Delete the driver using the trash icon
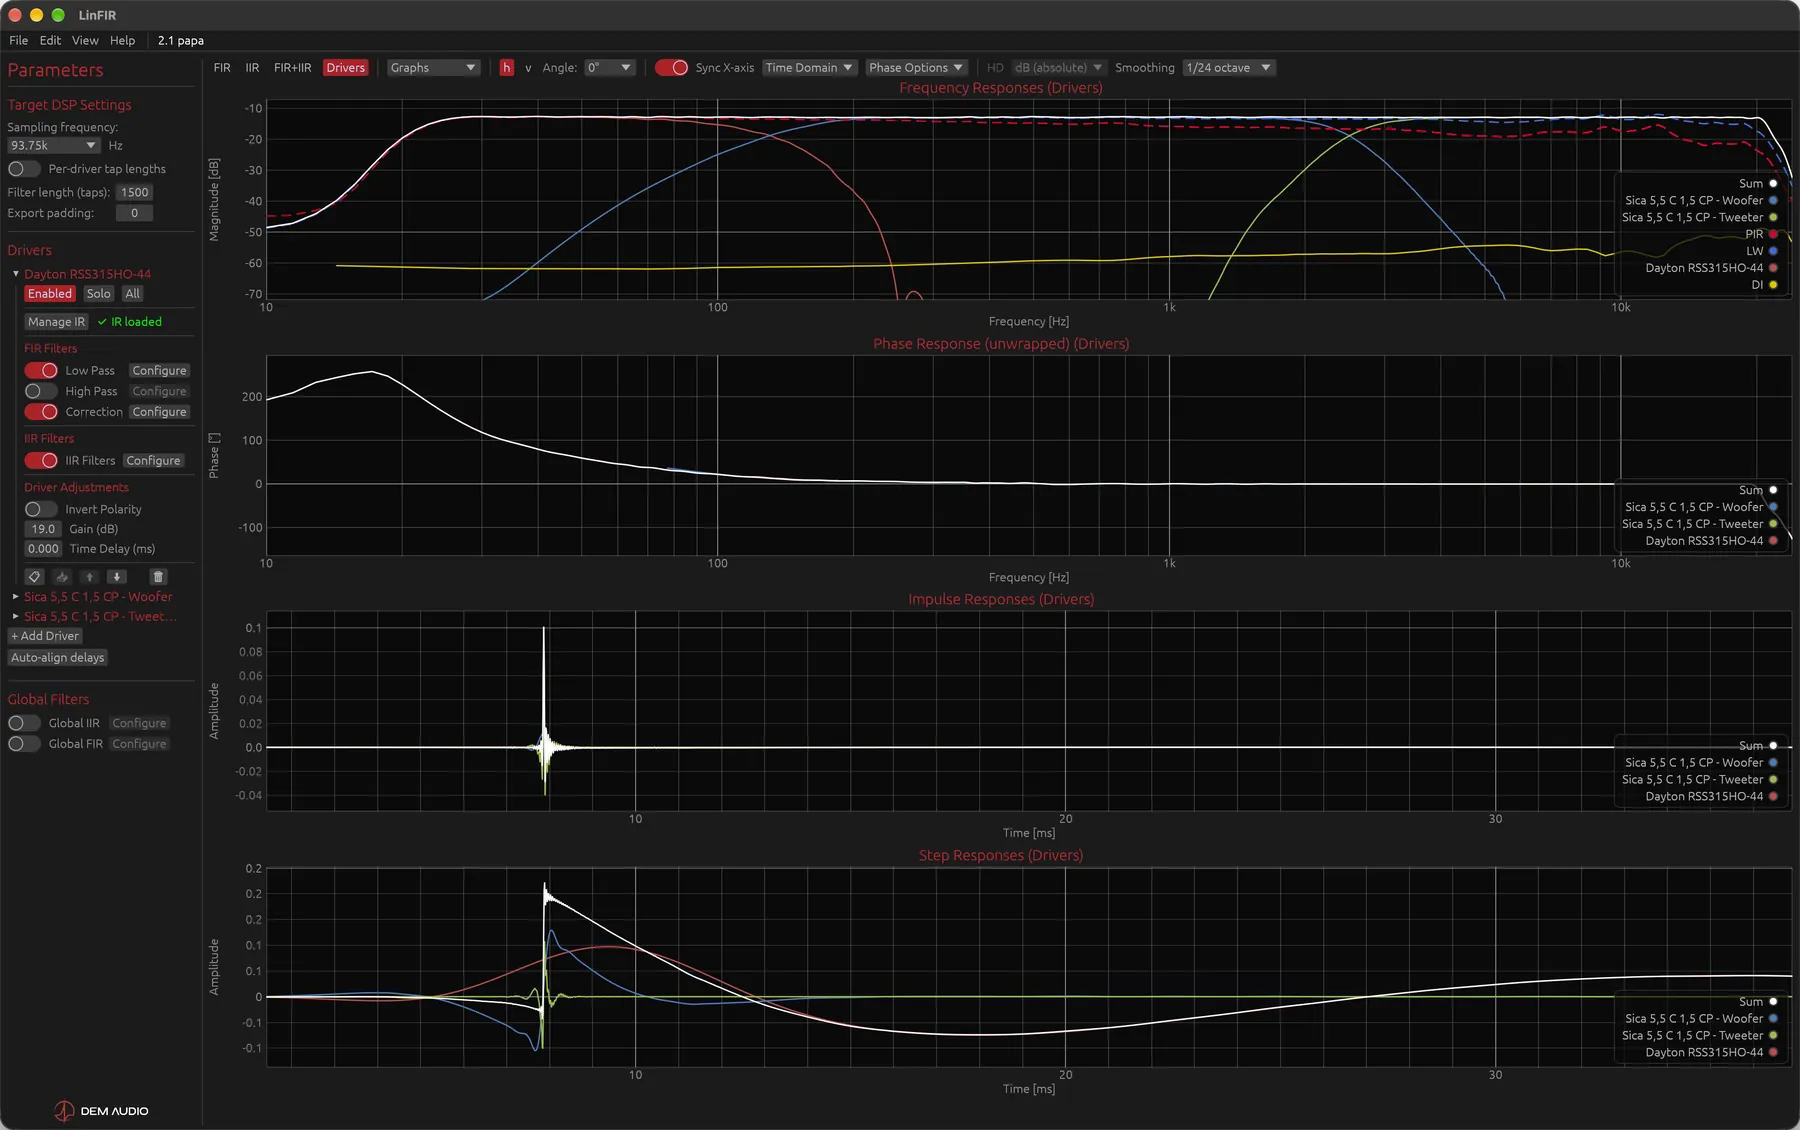This screenshot has height=1130, width=1800. [158, 577]
